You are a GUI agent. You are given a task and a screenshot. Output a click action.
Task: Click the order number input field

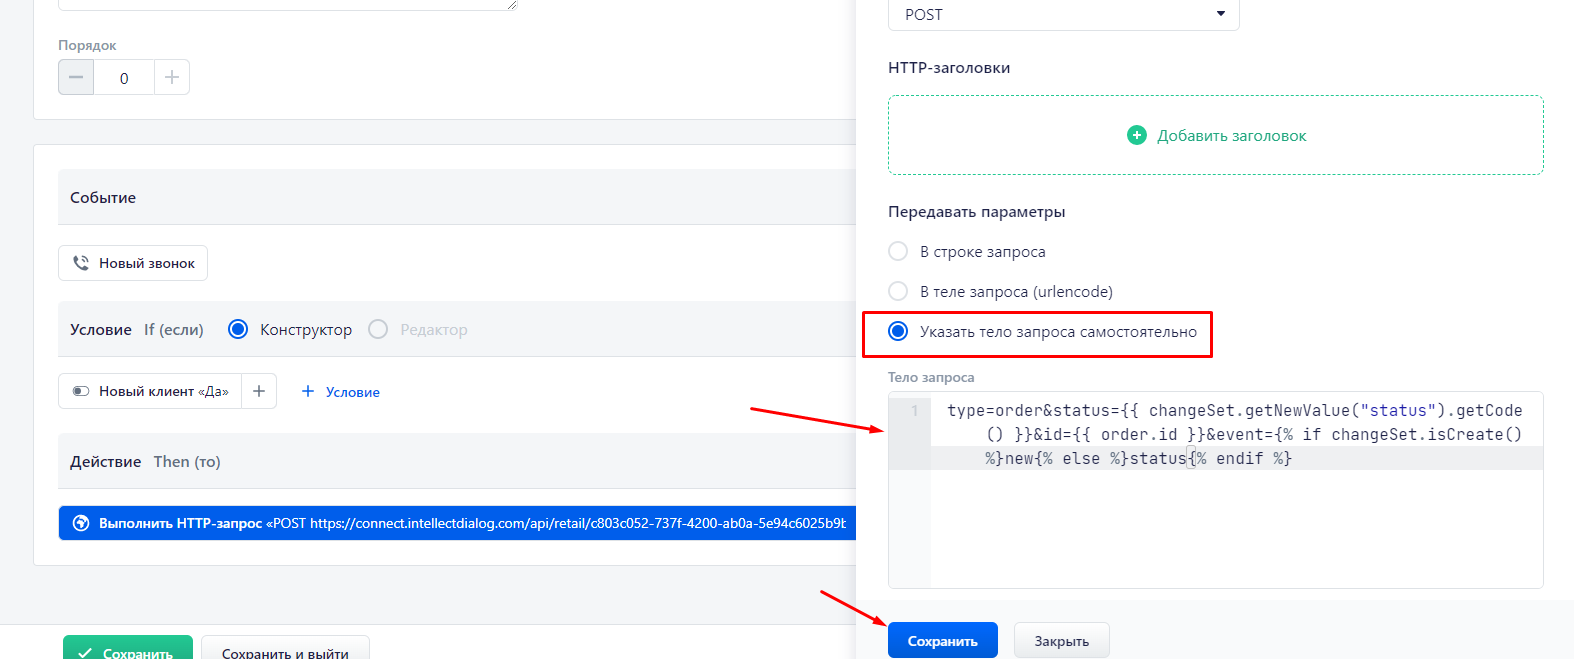[x=124, y=77]
